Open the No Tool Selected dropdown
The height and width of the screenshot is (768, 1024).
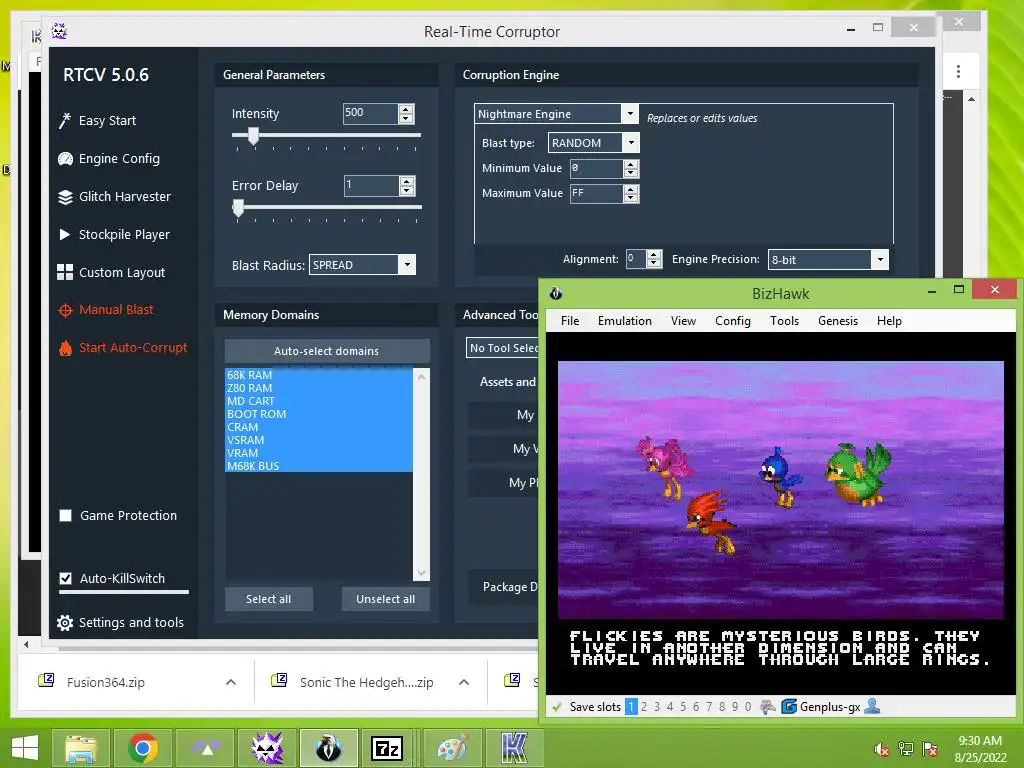tap(503, 348)
